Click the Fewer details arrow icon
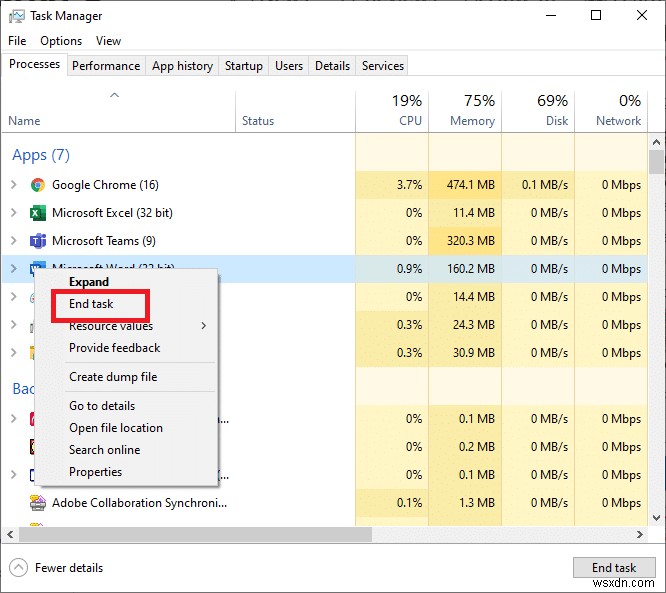 coord(18,568)
